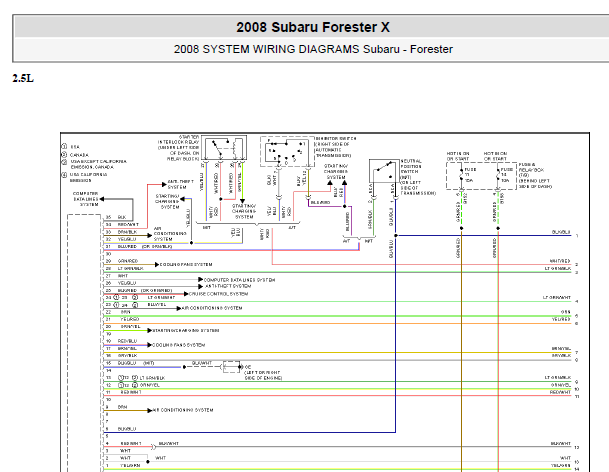Click "COOLING FANS SYSTEM" beside pin 29 GRN/RED
The width and height of the screenshot is (609, 472).
point(186,265)
